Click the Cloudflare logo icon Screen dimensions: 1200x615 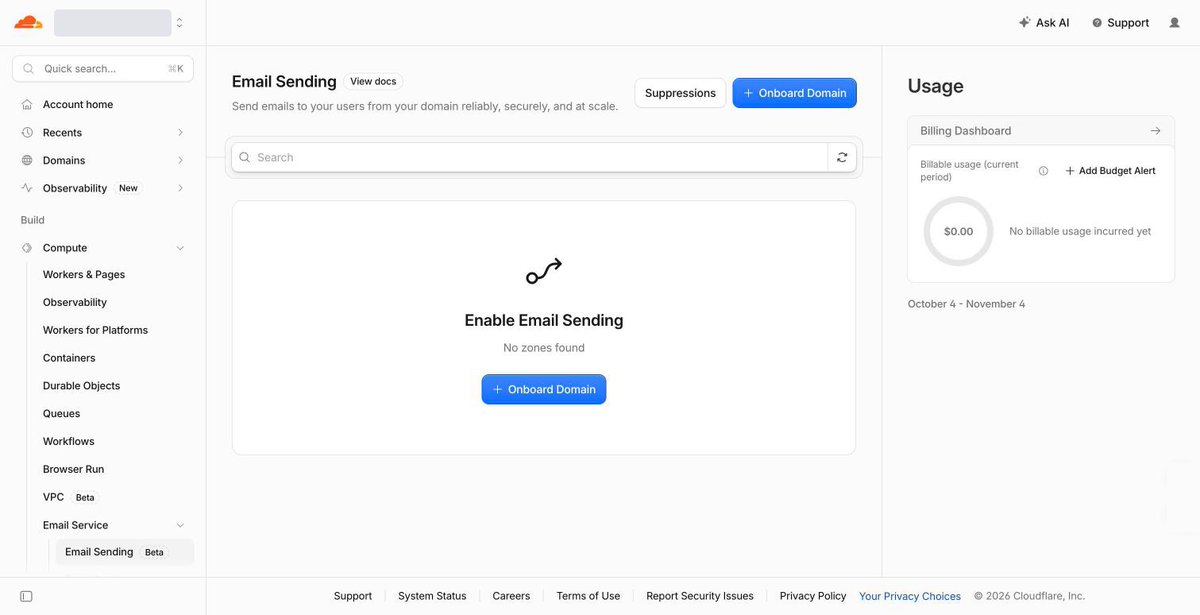(28, 22)
